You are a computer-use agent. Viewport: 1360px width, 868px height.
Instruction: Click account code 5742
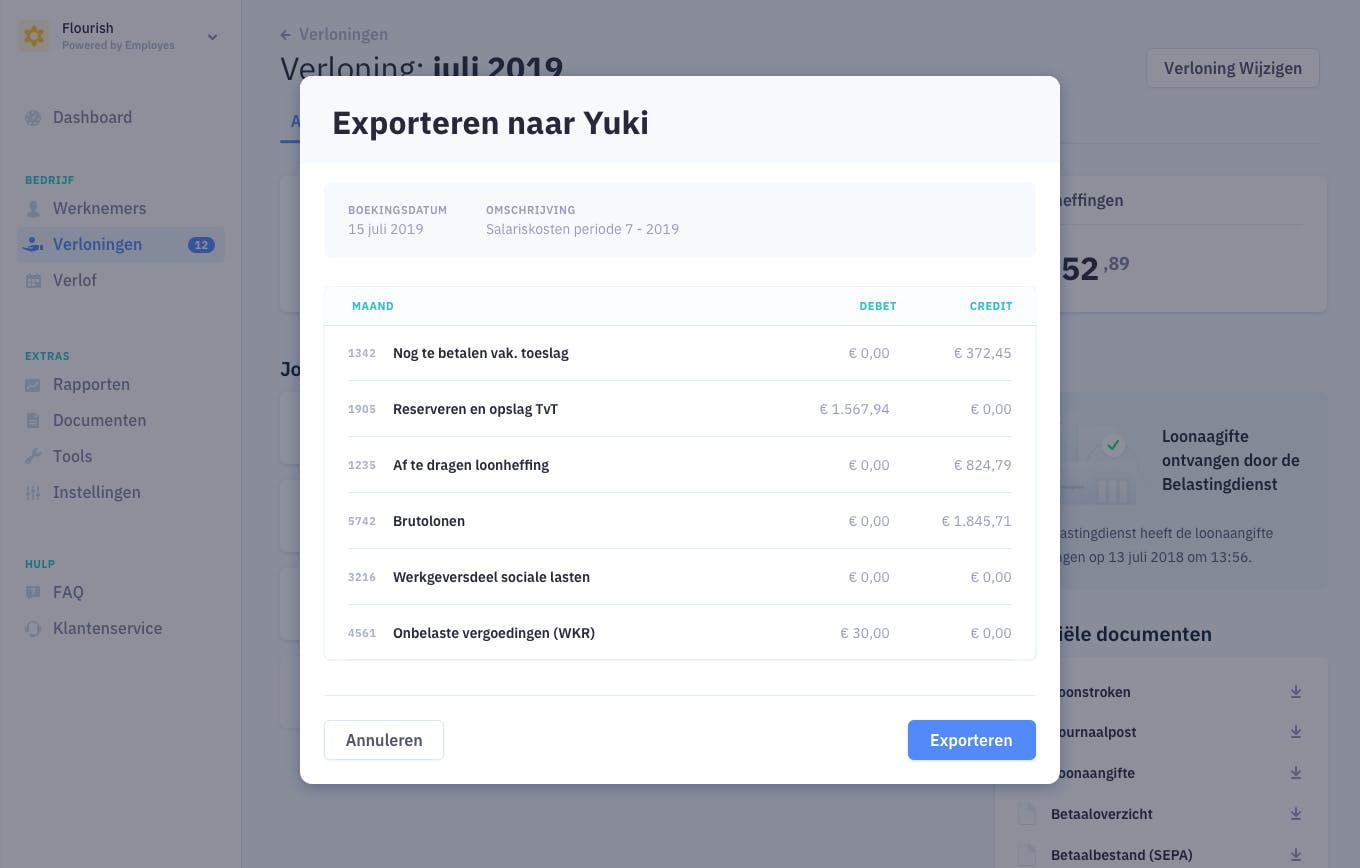[x=362, y=521]
